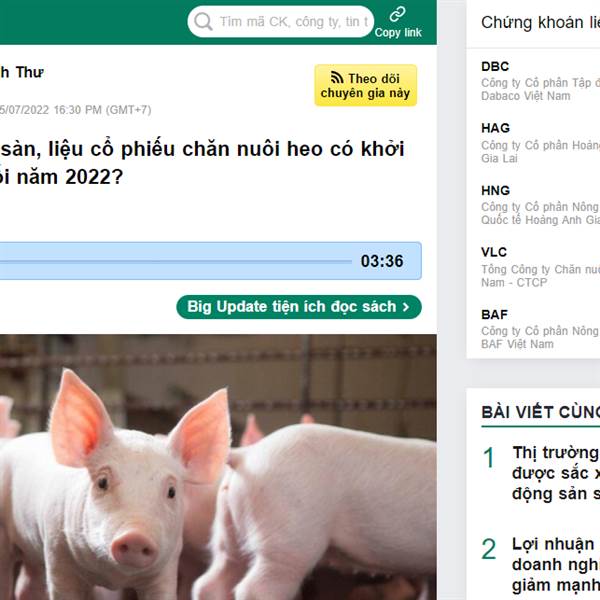Click the Big Update arrow chevron
Screen dimensions: 600x600
[406, 307]
